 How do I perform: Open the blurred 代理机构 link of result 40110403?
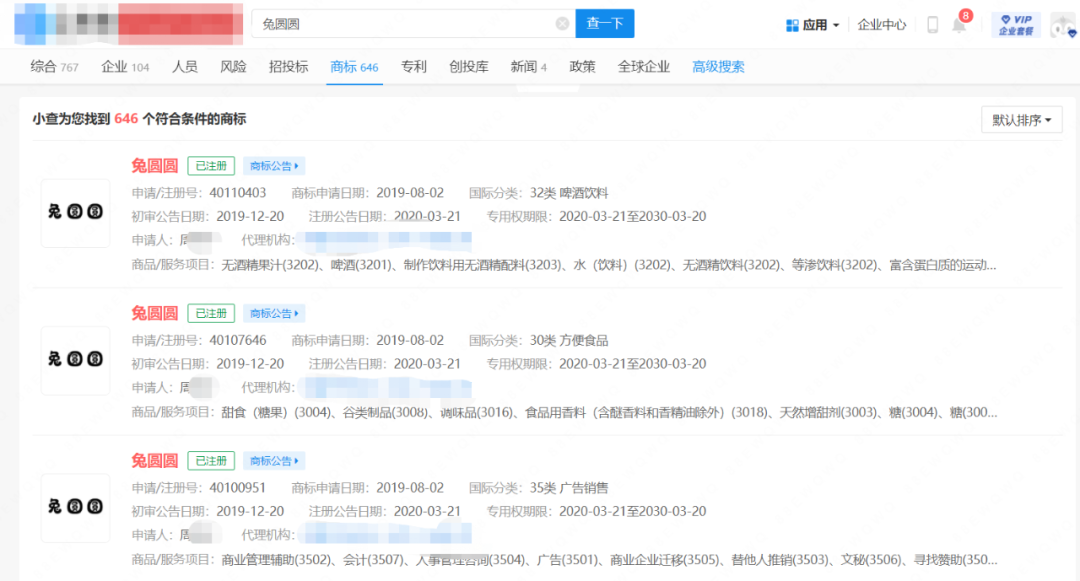(x=388, y=240)
